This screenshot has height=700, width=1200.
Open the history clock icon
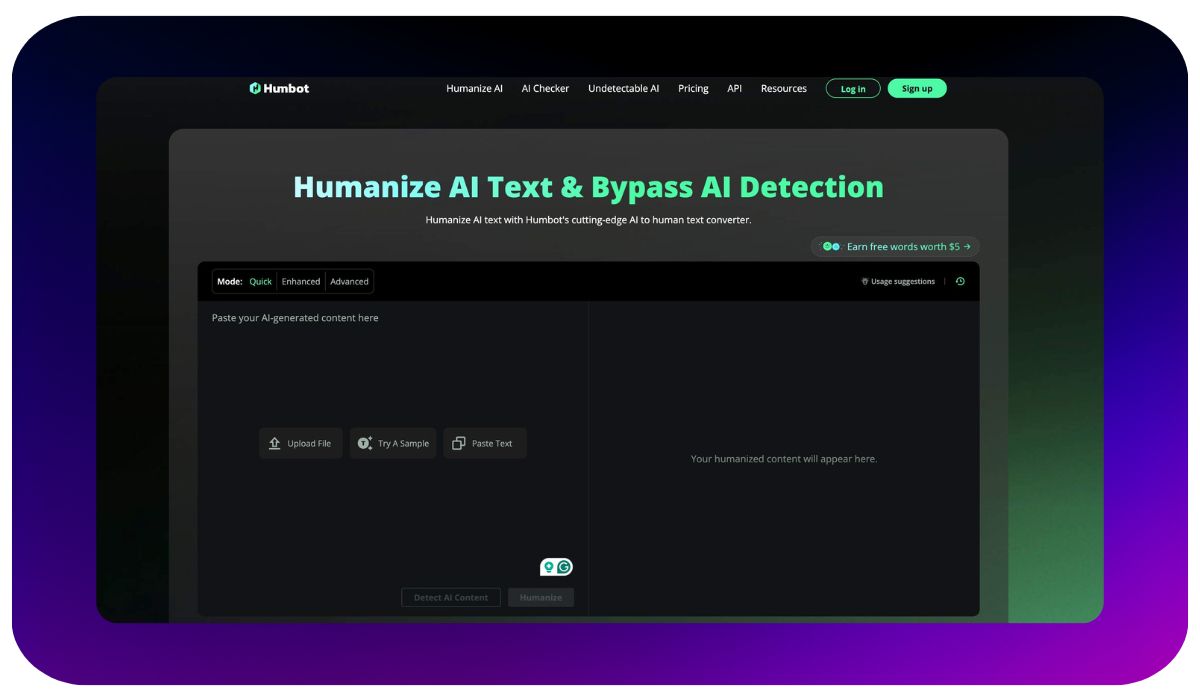point(960,282)
